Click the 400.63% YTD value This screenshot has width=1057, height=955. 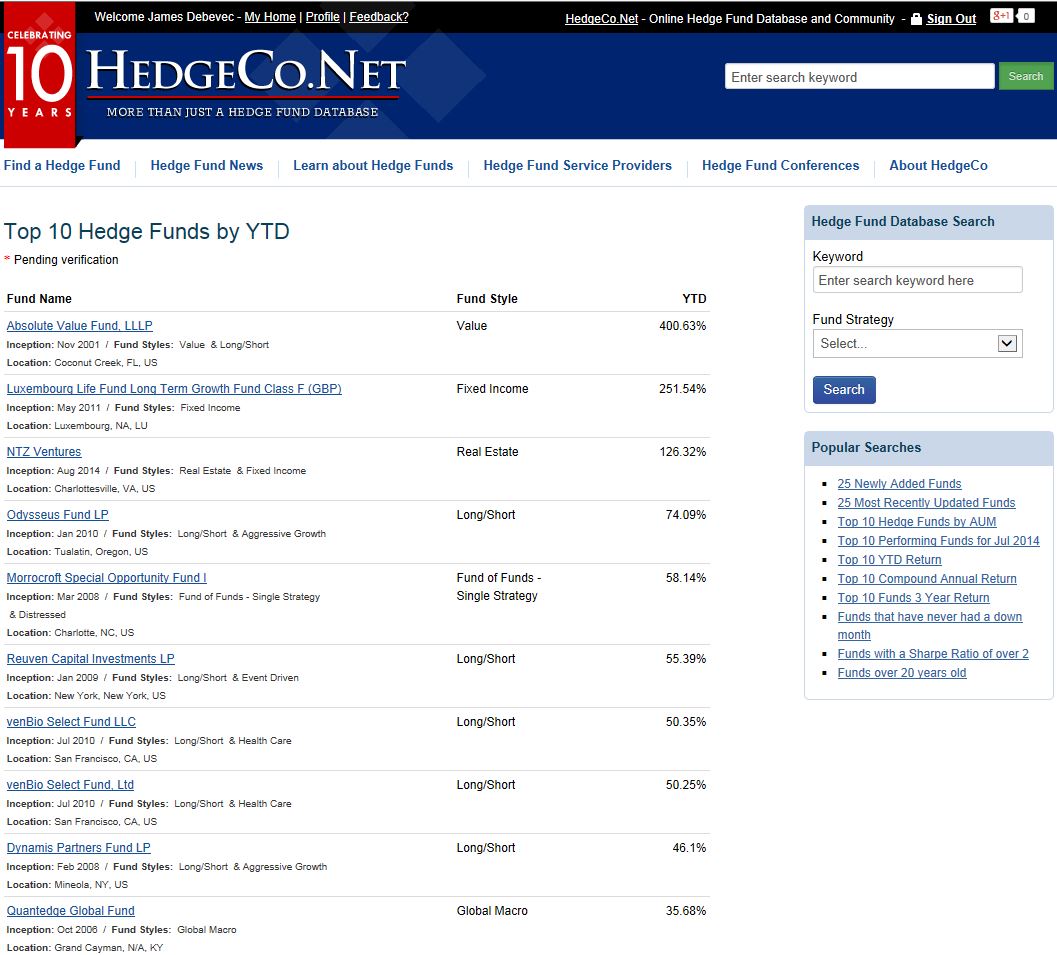tap(682, 326)
